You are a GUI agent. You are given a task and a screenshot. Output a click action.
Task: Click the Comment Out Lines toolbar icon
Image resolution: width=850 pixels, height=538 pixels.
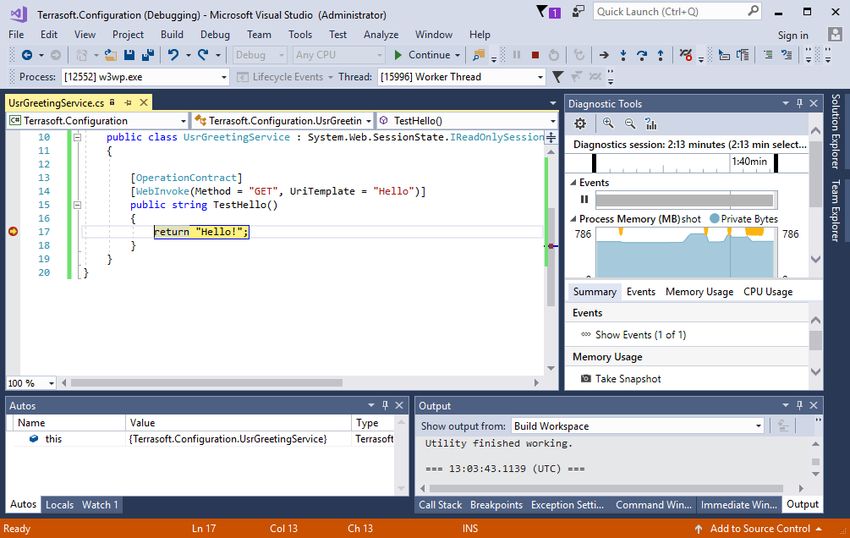point(768,55)
